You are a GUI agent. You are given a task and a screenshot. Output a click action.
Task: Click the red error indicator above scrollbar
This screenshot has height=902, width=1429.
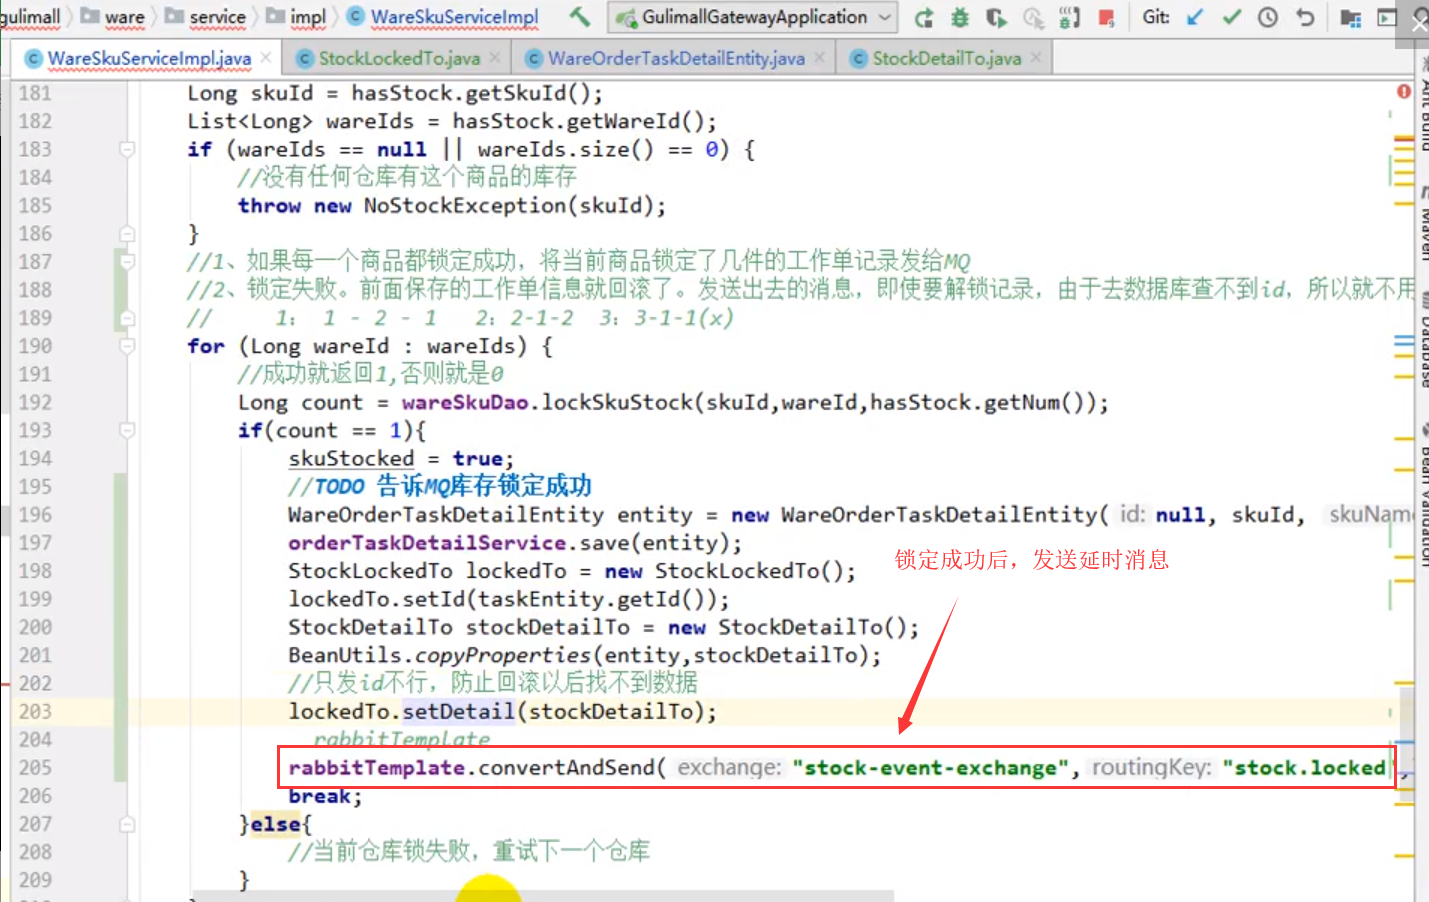[x=1404, y=92]
